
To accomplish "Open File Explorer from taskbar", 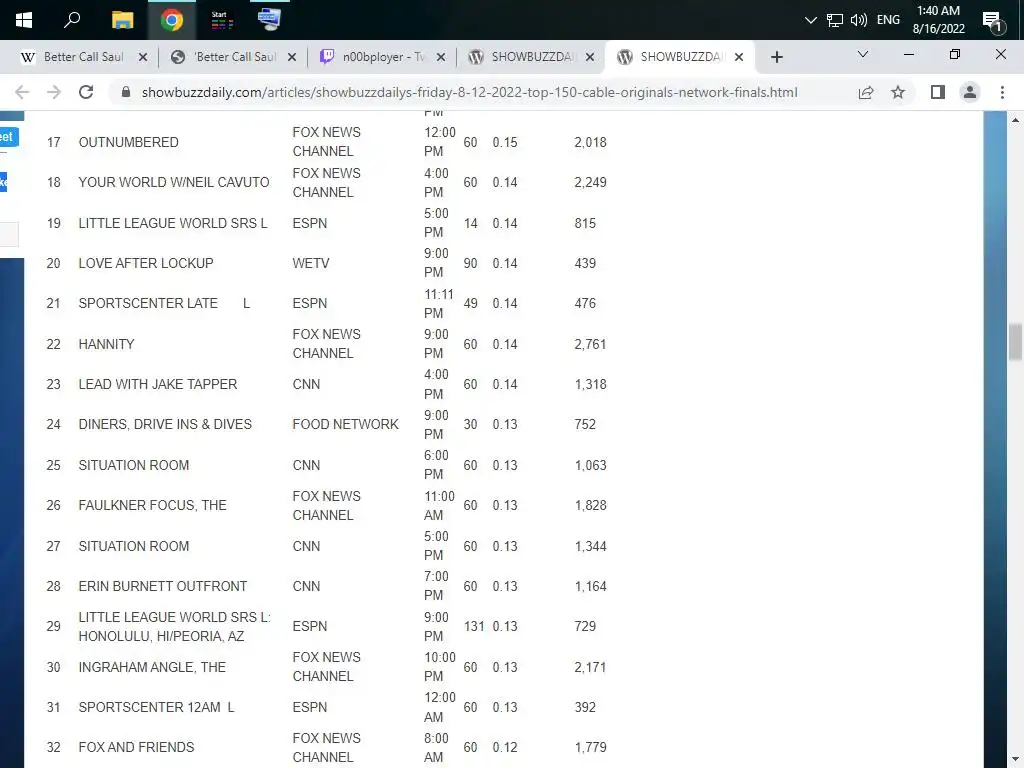I will pyautogui.click(x=122, y=20).
